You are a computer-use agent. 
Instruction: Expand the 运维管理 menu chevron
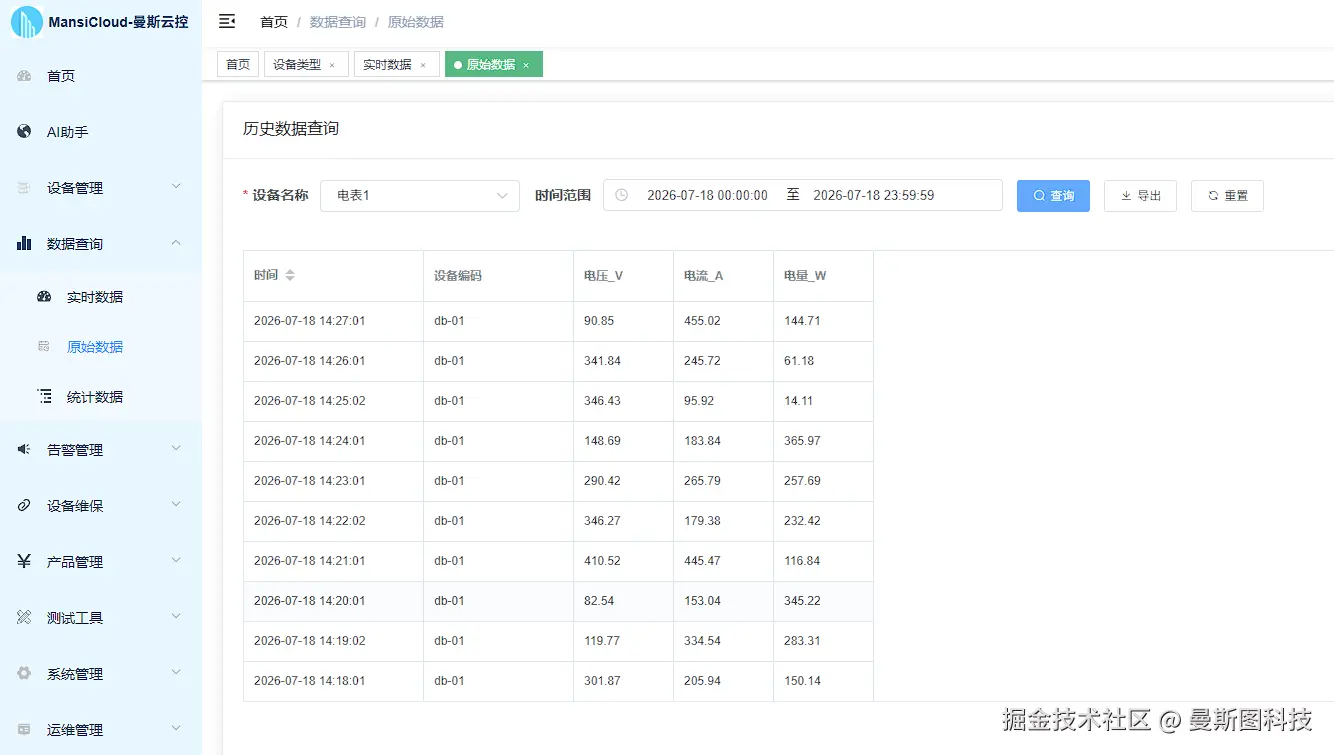click(177, 729)
